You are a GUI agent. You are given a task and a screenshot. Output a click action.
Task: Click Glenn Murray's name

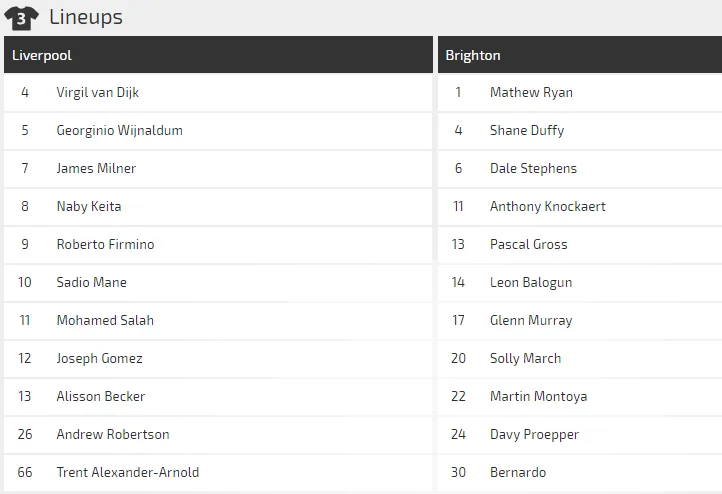point(531,320)
